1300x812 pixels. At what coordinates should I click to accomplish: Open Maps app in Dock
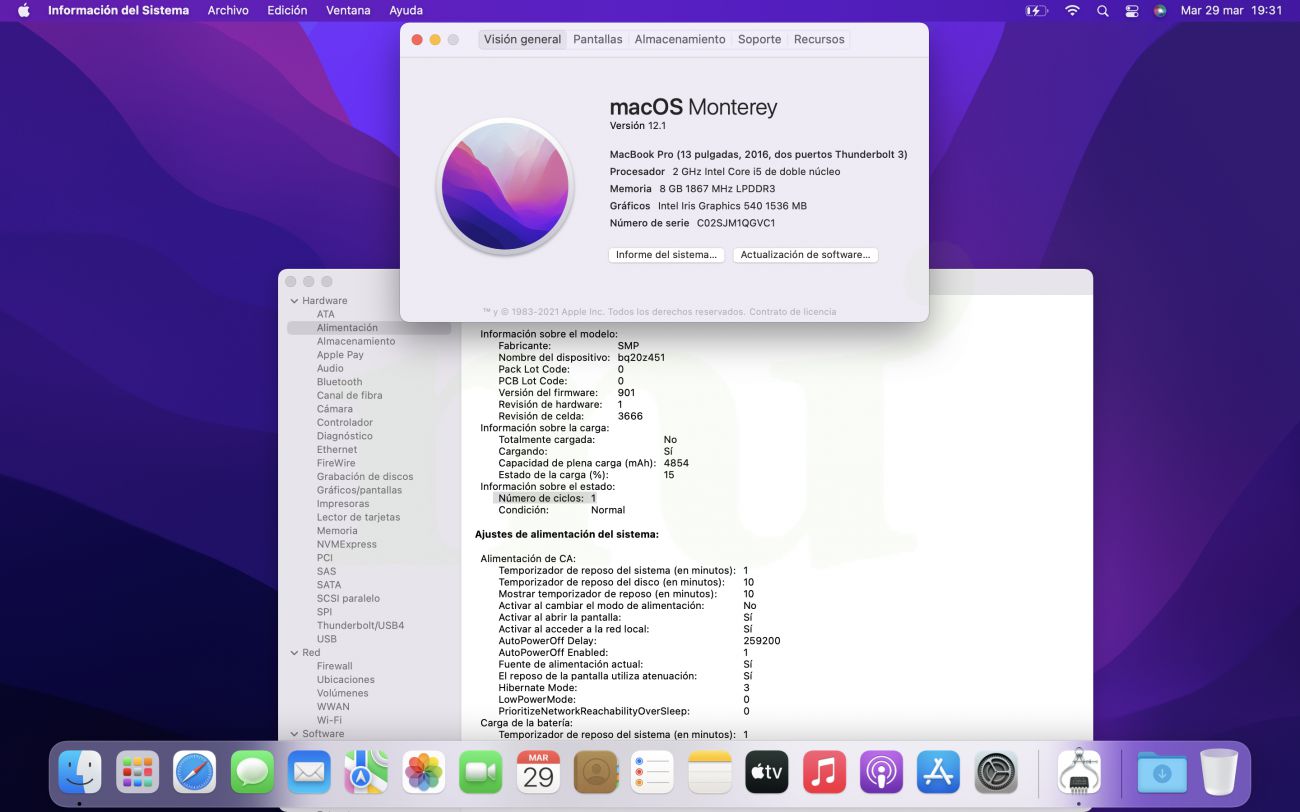(367, 772)
